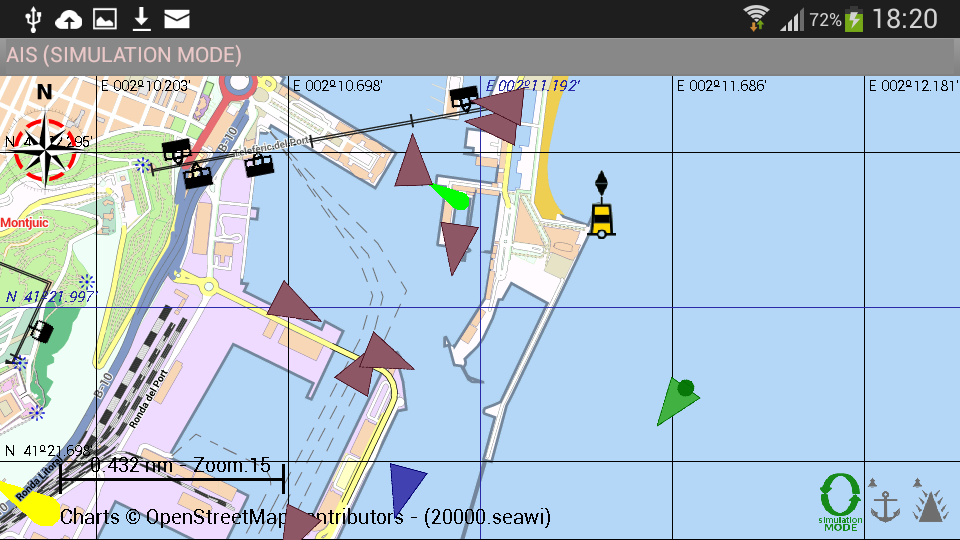The width and height of the screenshot is (960, 540).
Task: Select the yellow vessel blob by Ronda Litoral
Action: coord(31,504)
